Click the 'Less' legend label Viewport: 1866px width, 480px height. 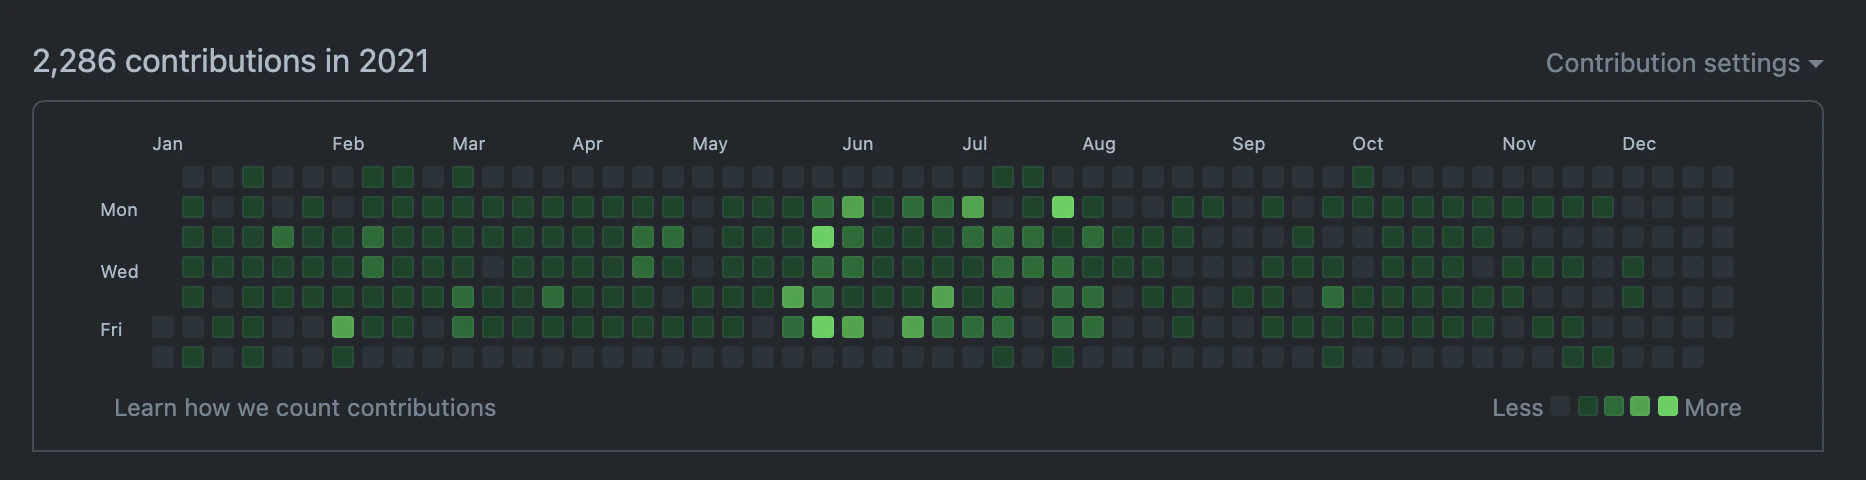(x=1517, y=408)
